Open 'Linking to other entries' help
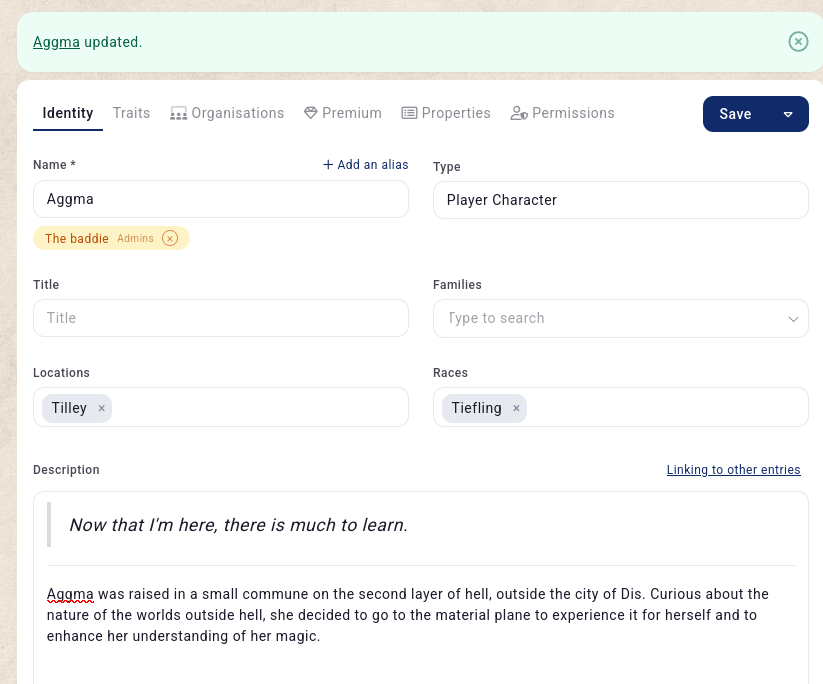Viewport: 823px width, 684px height. click(733, 469)
